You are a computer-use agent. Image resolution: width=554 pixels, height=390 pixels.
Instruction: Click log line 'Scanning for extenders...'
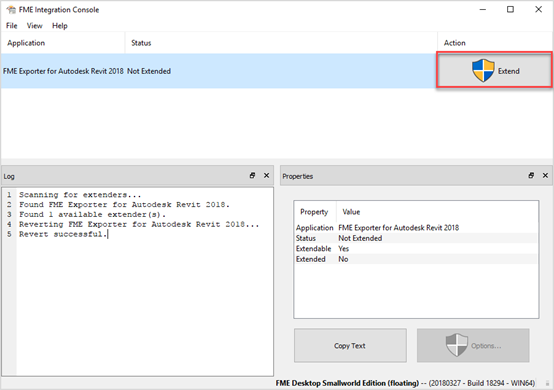[80, 195]
